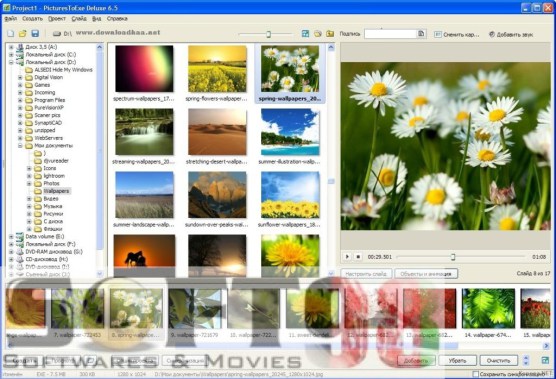Click inside the Подпись caption input field
Image resolution: width=556 pixels, height=379 pixels.
390,34
